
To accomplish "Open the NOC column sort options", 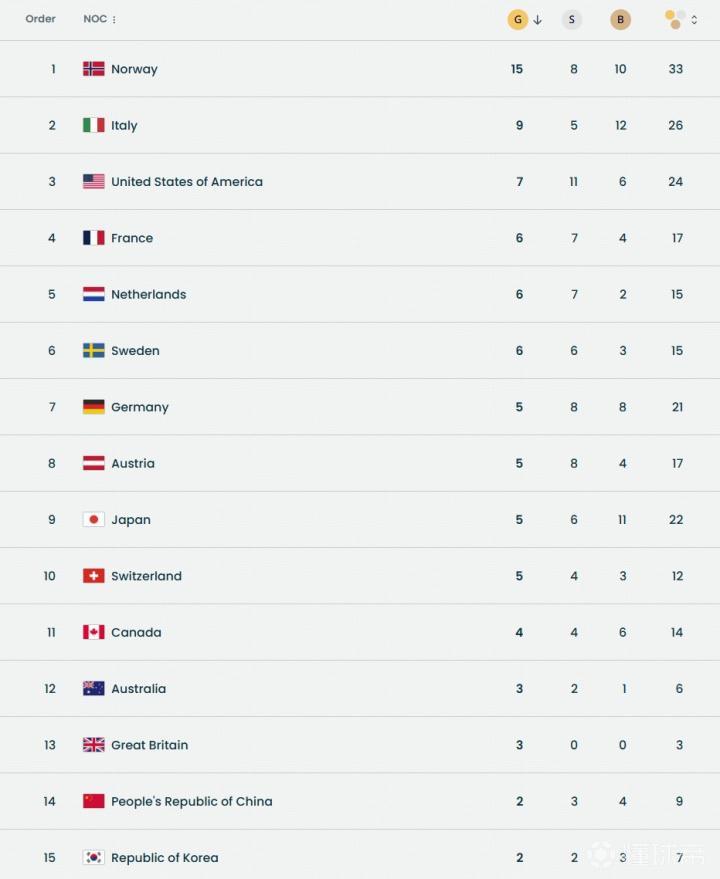I will [x=115, y=20].
